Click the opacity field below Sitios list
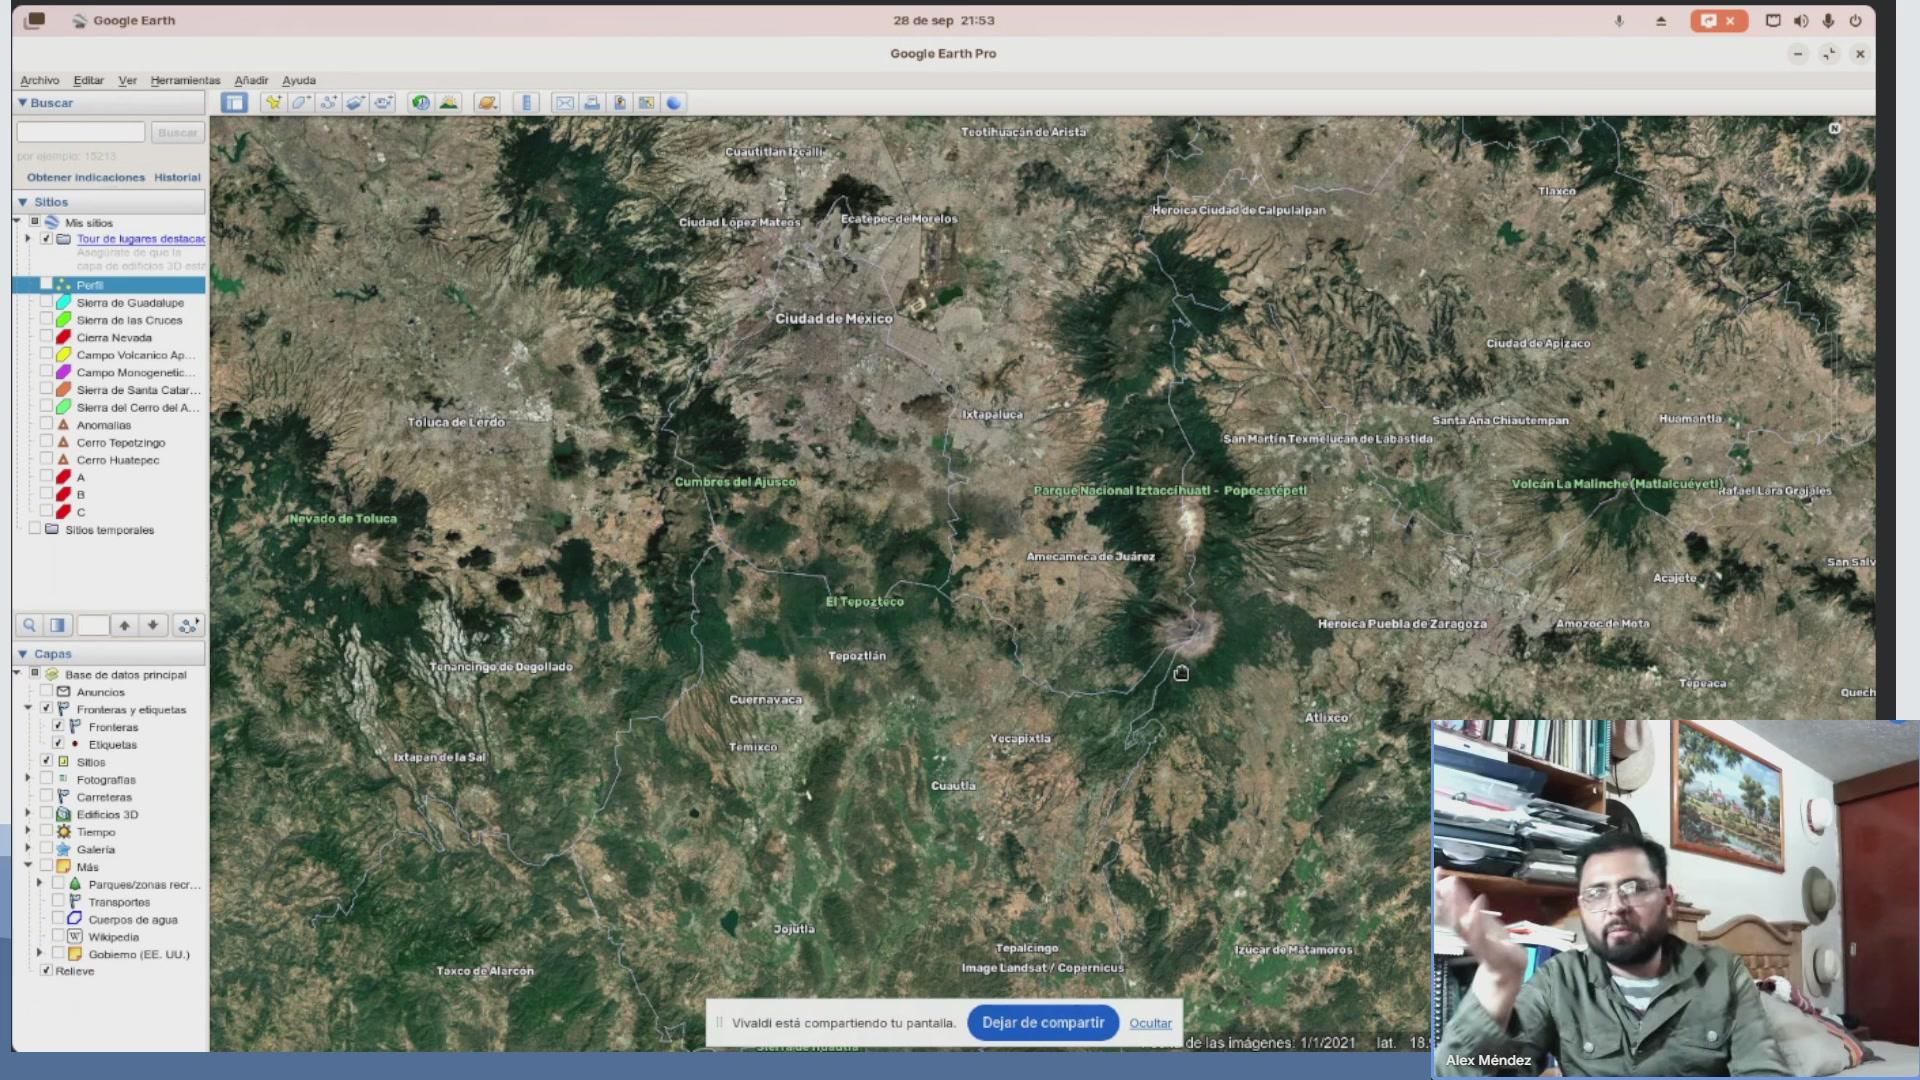This screenshot has height=1080, width=1920. click(92, 625)
